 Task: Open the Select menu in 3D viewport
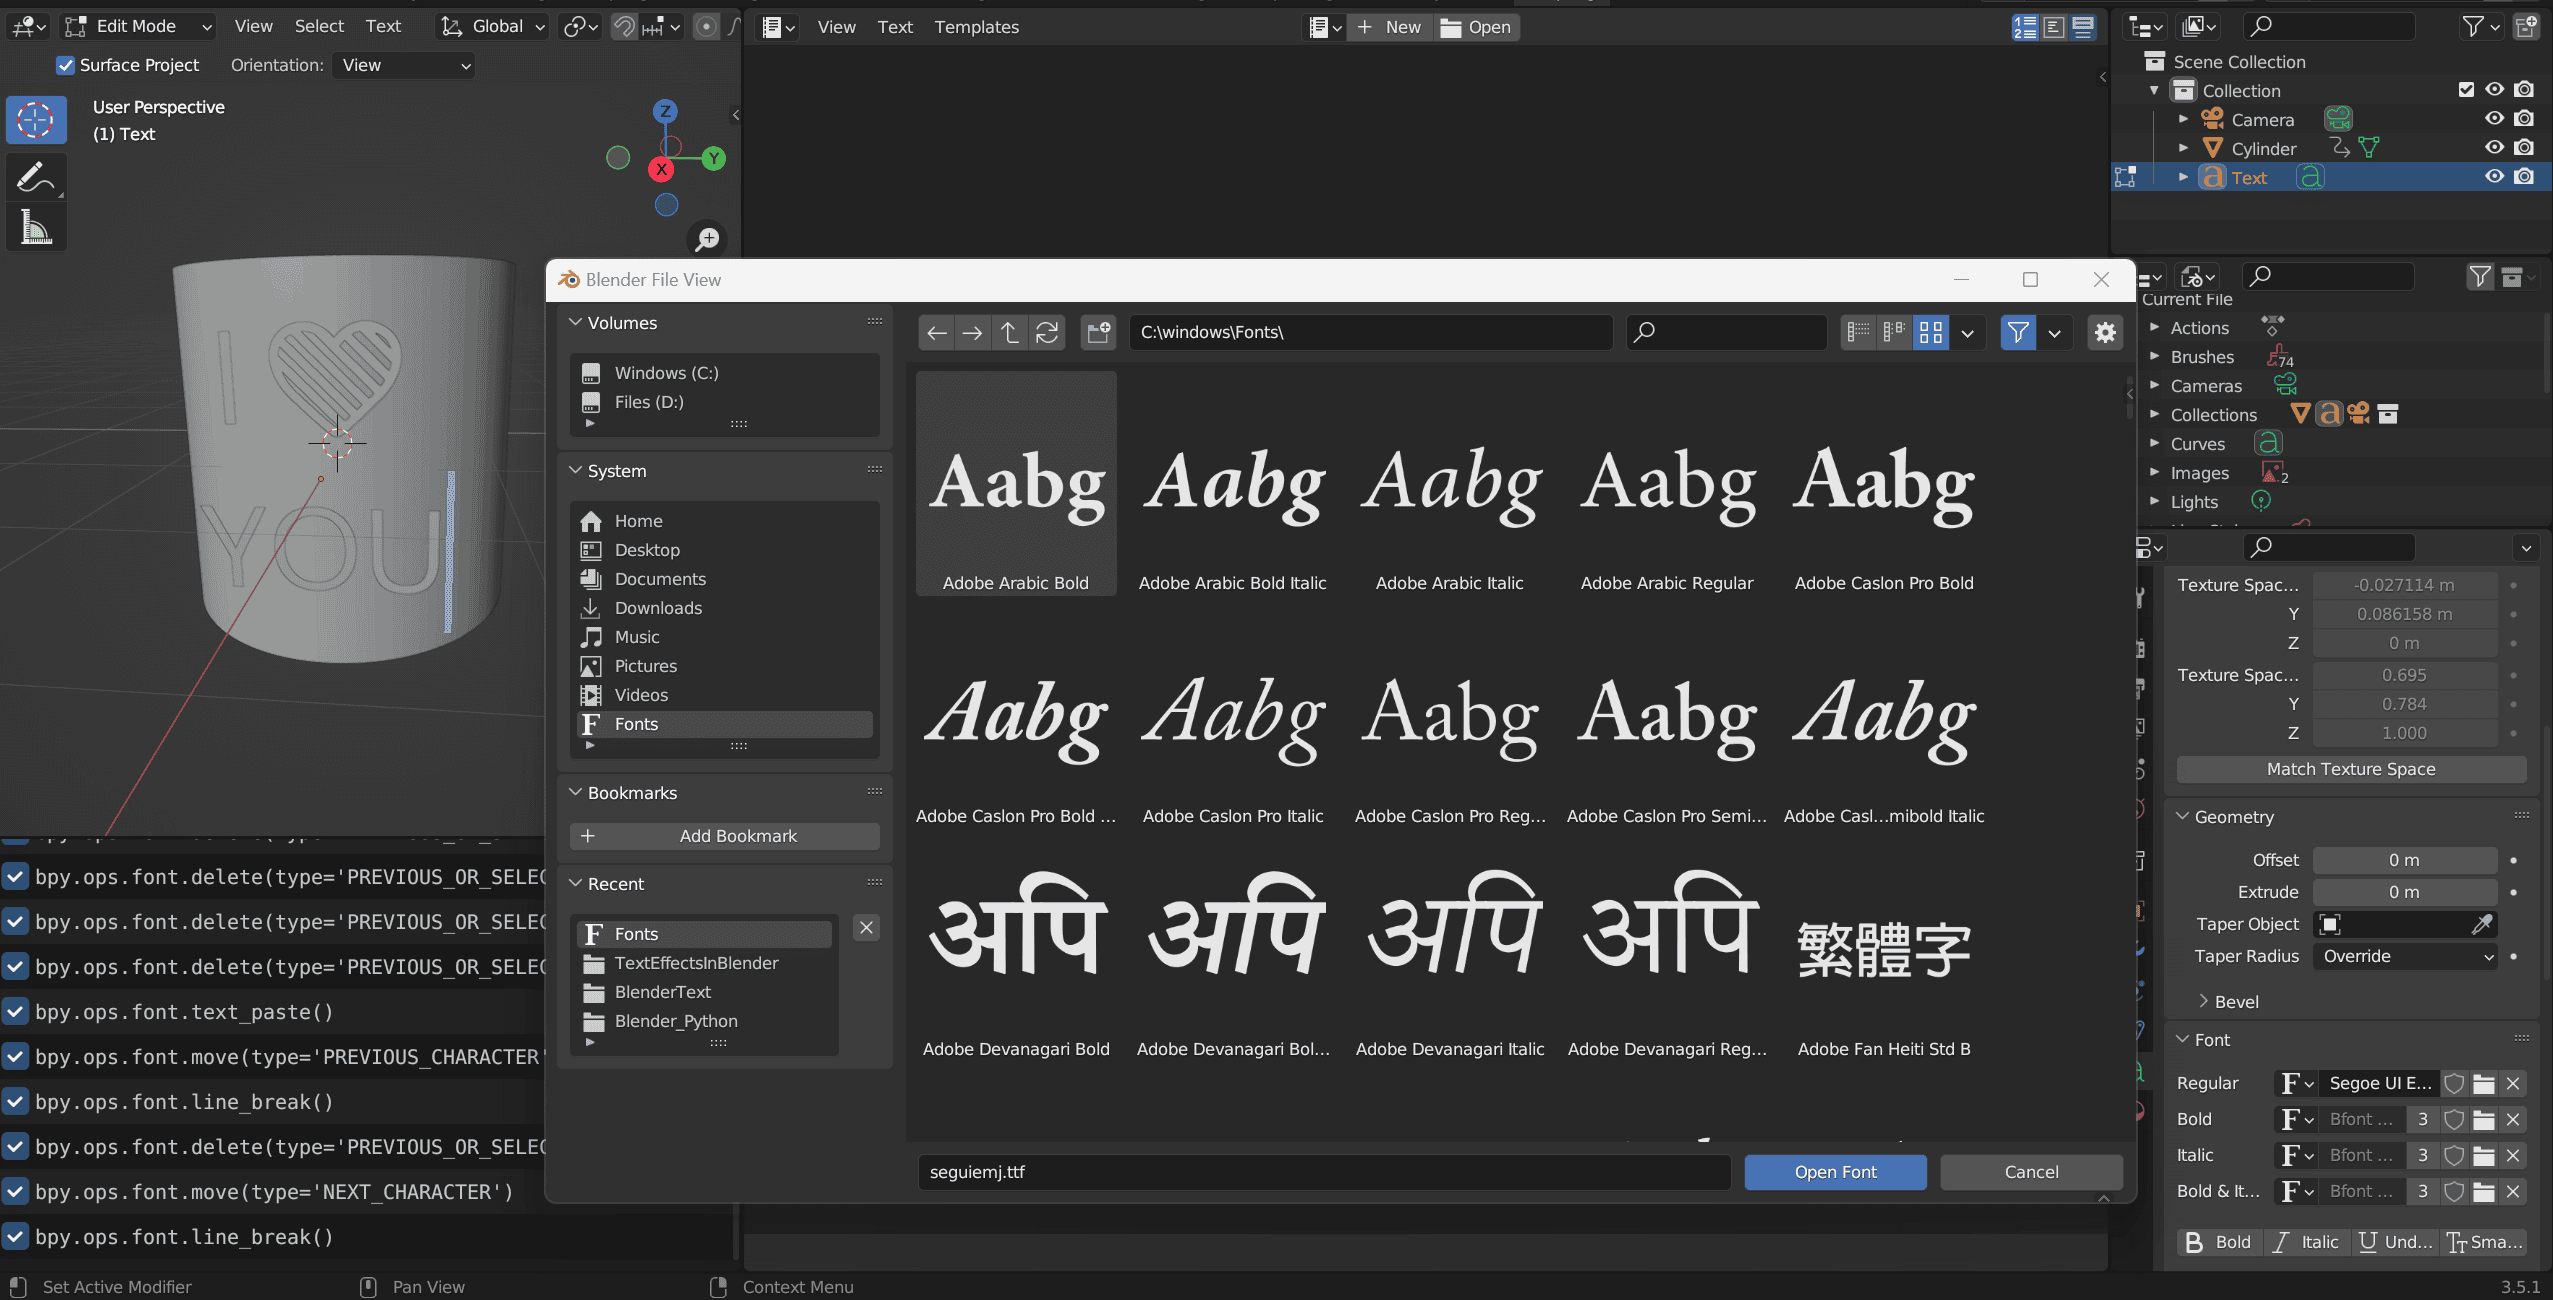pyautogui.click(x=319, y=27)
